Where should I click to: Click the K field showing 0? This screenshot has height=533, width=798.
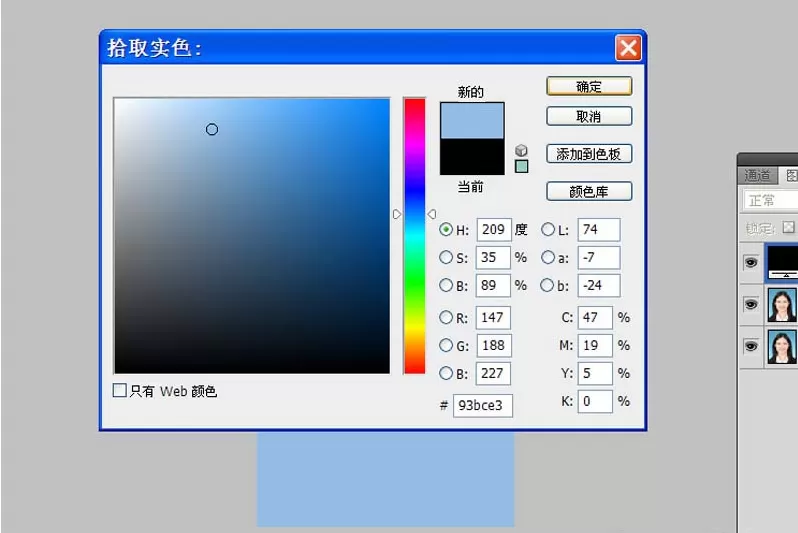point(595,401)
